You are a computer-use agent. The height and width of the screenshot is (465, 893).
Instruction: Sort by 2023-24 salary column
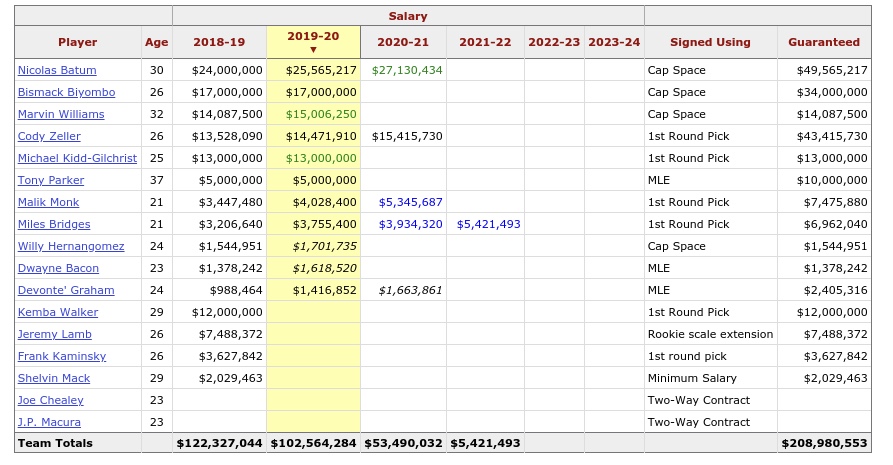coord(614,42)
